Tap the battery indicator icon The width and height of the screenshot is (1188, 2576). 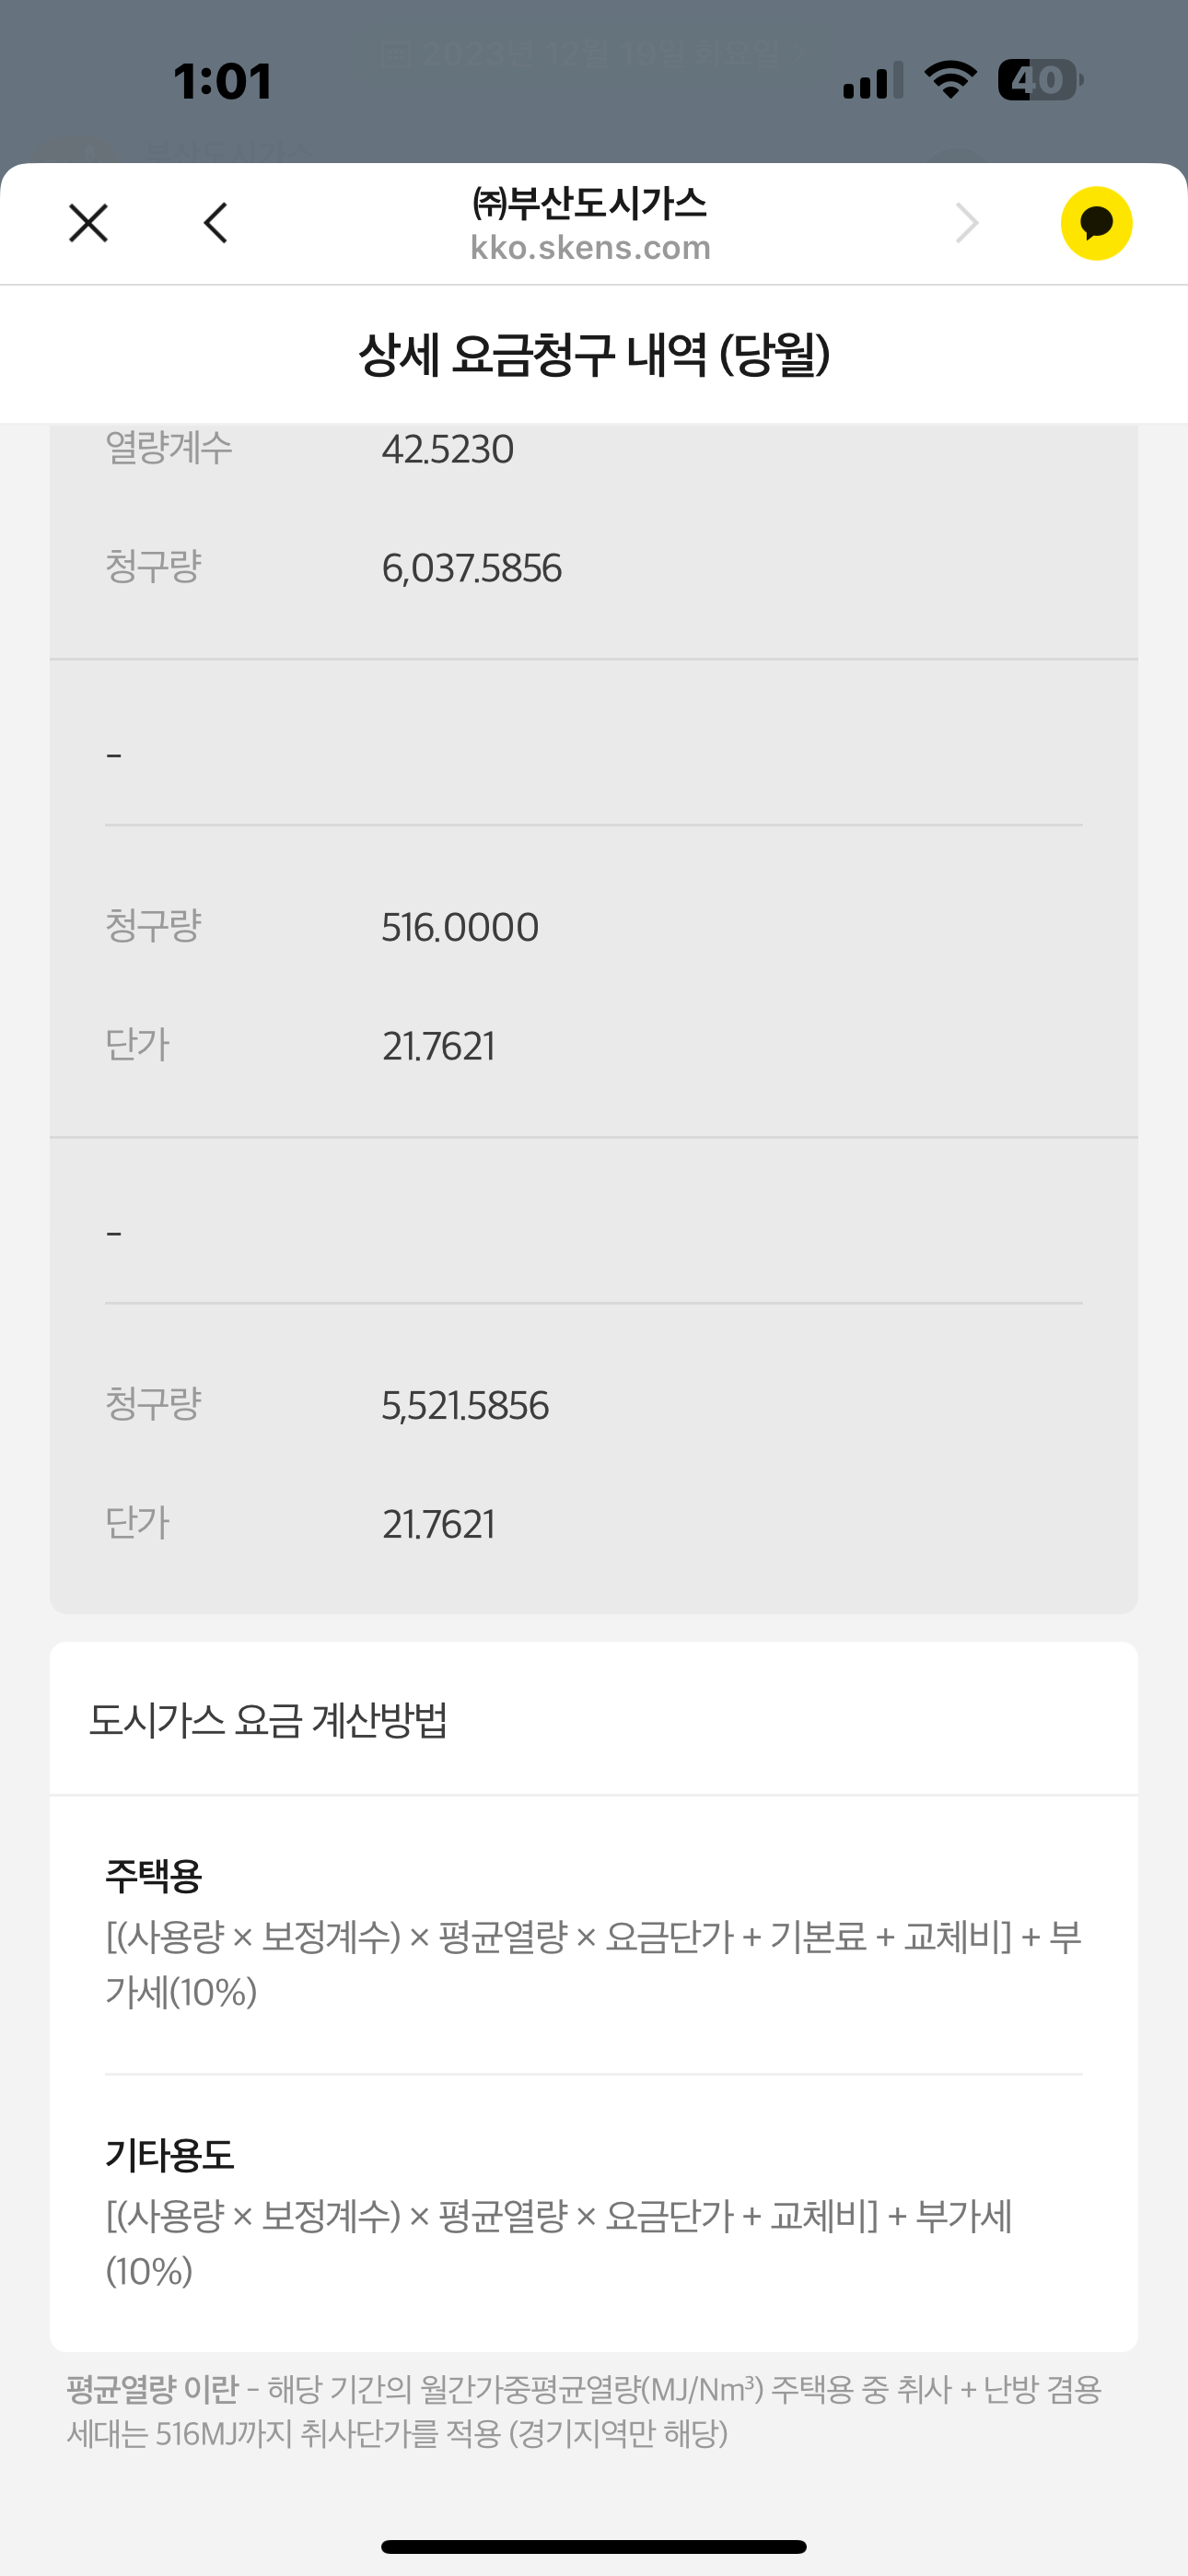1040,80
